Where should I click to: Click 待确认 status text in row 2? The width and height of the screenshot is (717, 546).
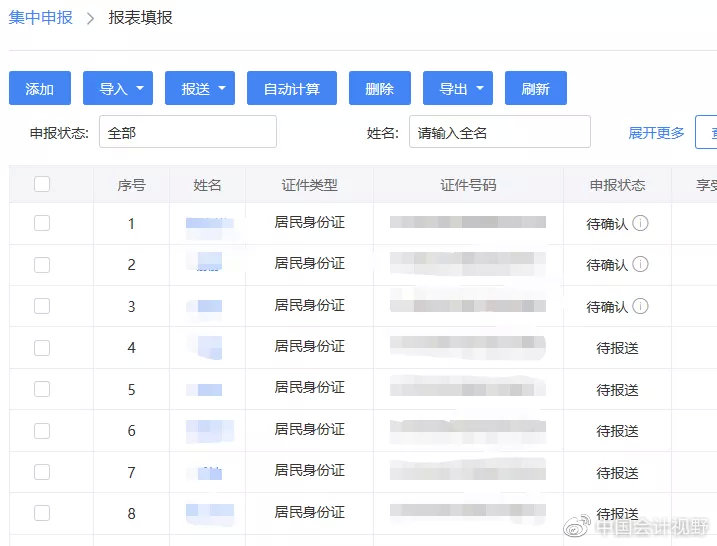[x=607, y=265]
